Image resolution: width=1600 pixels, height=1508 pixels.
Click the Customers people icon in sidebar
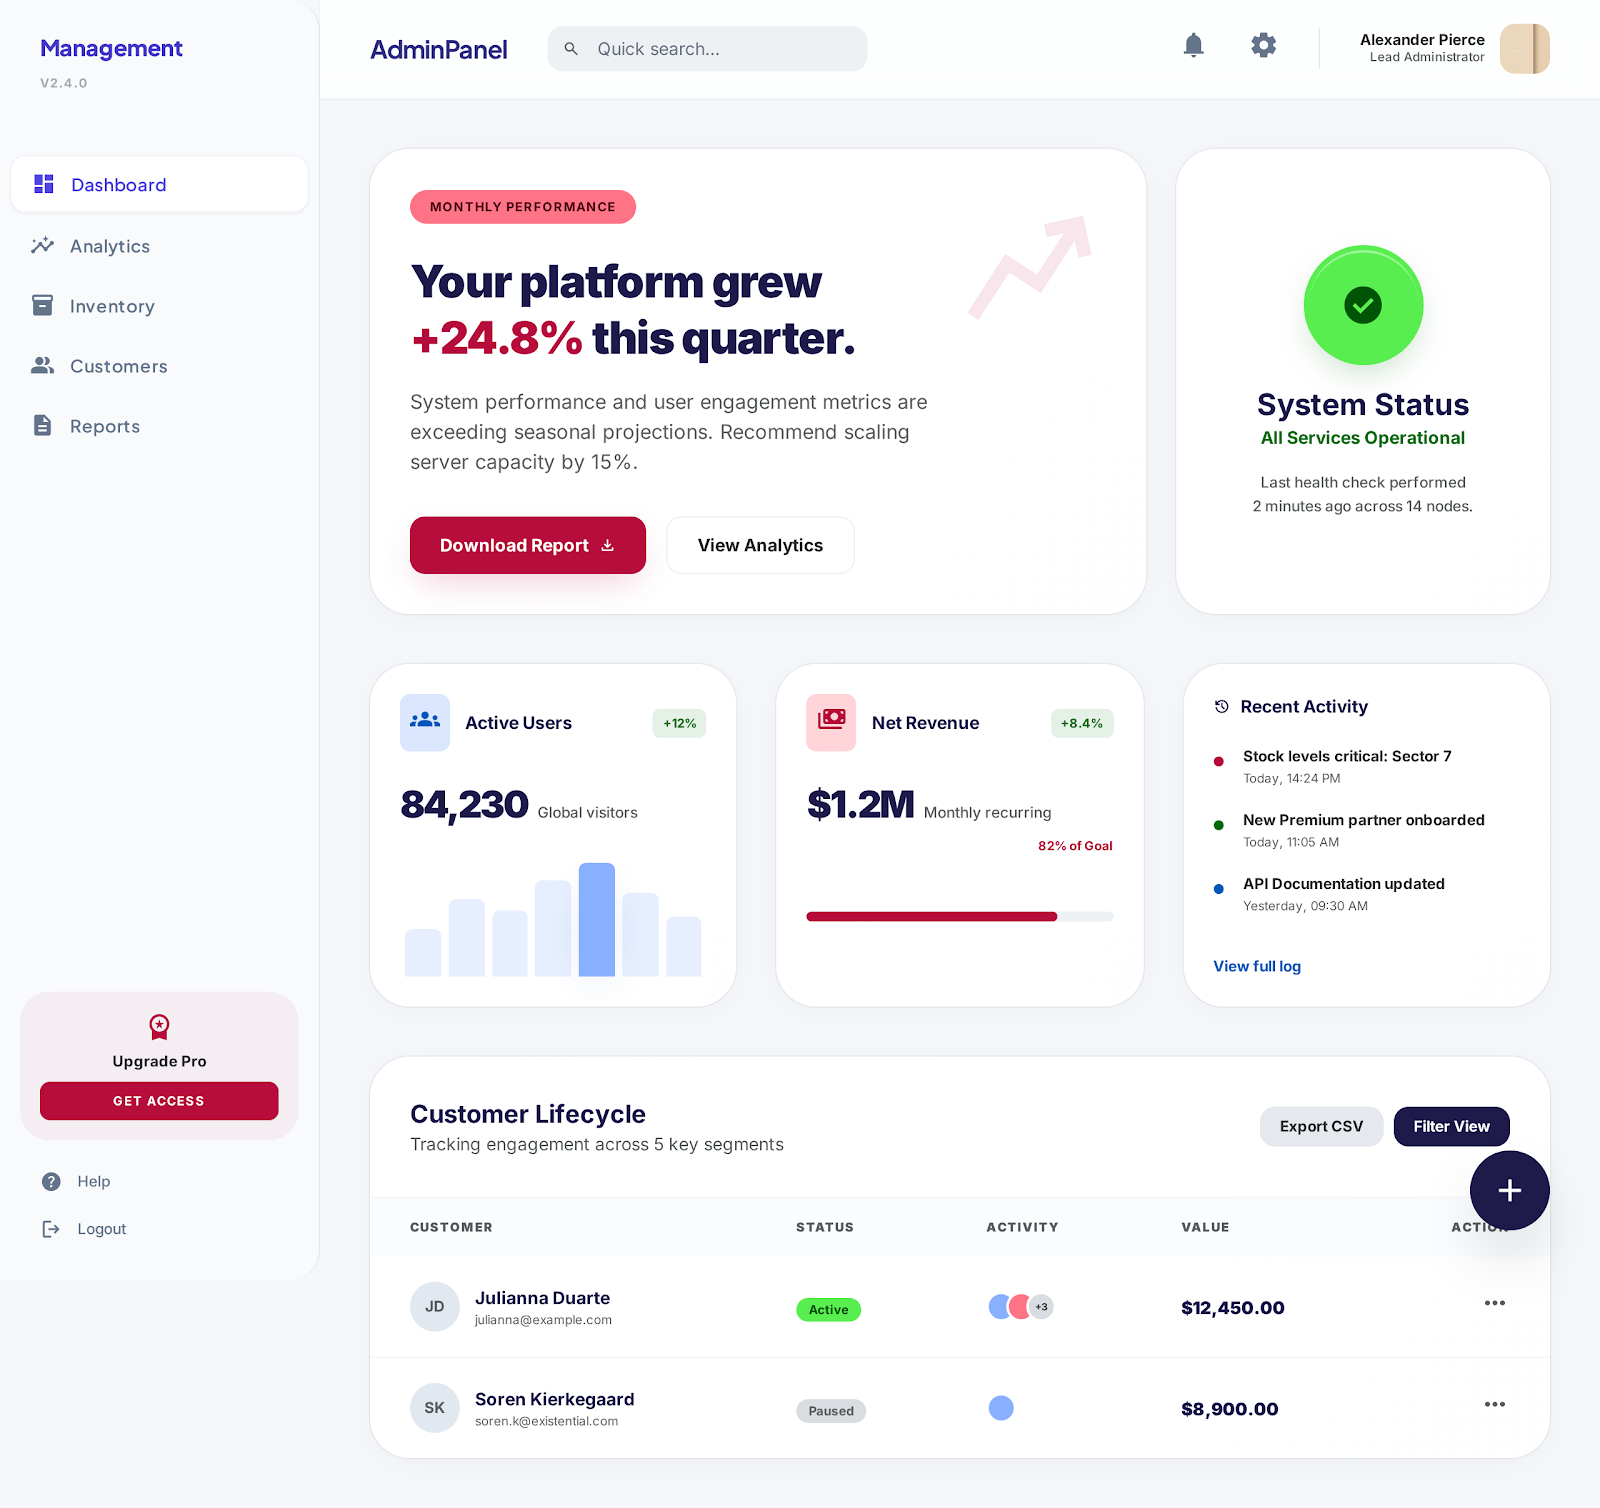(42, 366)
